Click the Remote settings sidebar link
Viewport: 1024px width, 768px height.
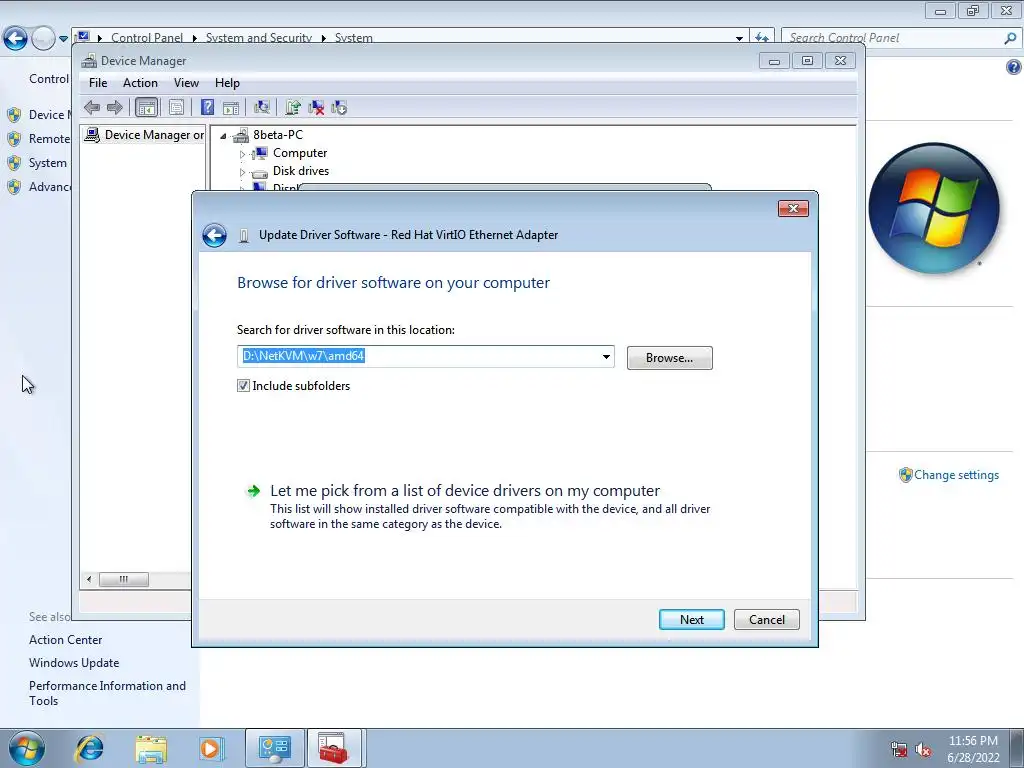click(49, 139)
